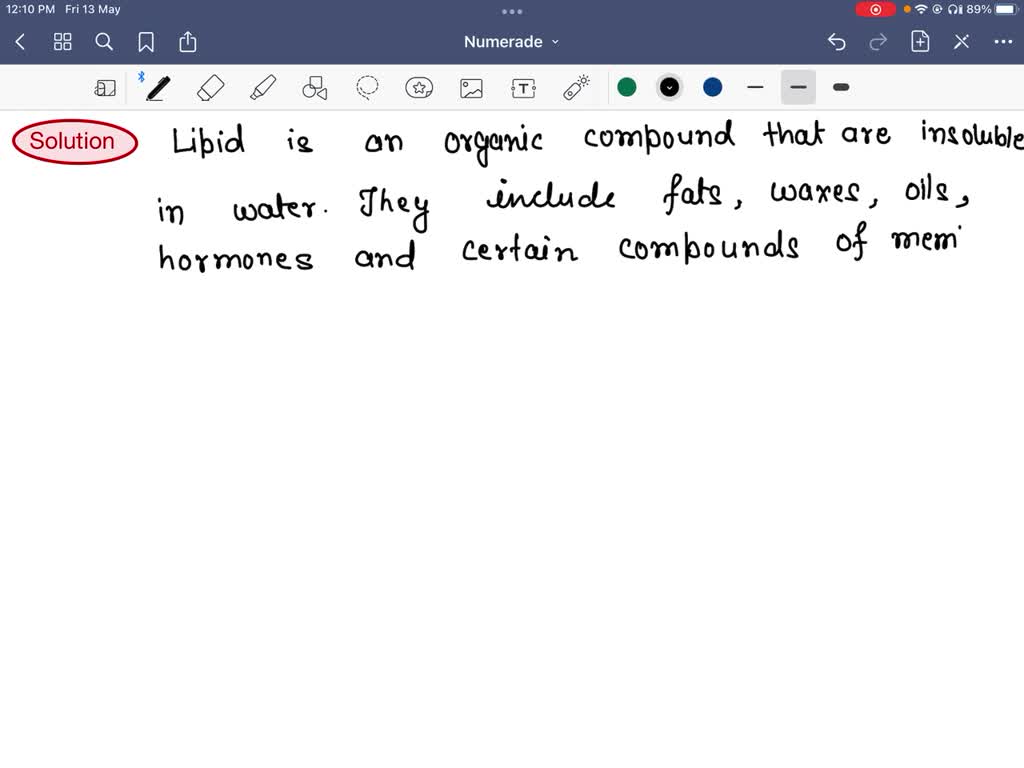The width and height of the screenshot is (1024, 768).
Task: Select the Pen tool
Action: 156,88
